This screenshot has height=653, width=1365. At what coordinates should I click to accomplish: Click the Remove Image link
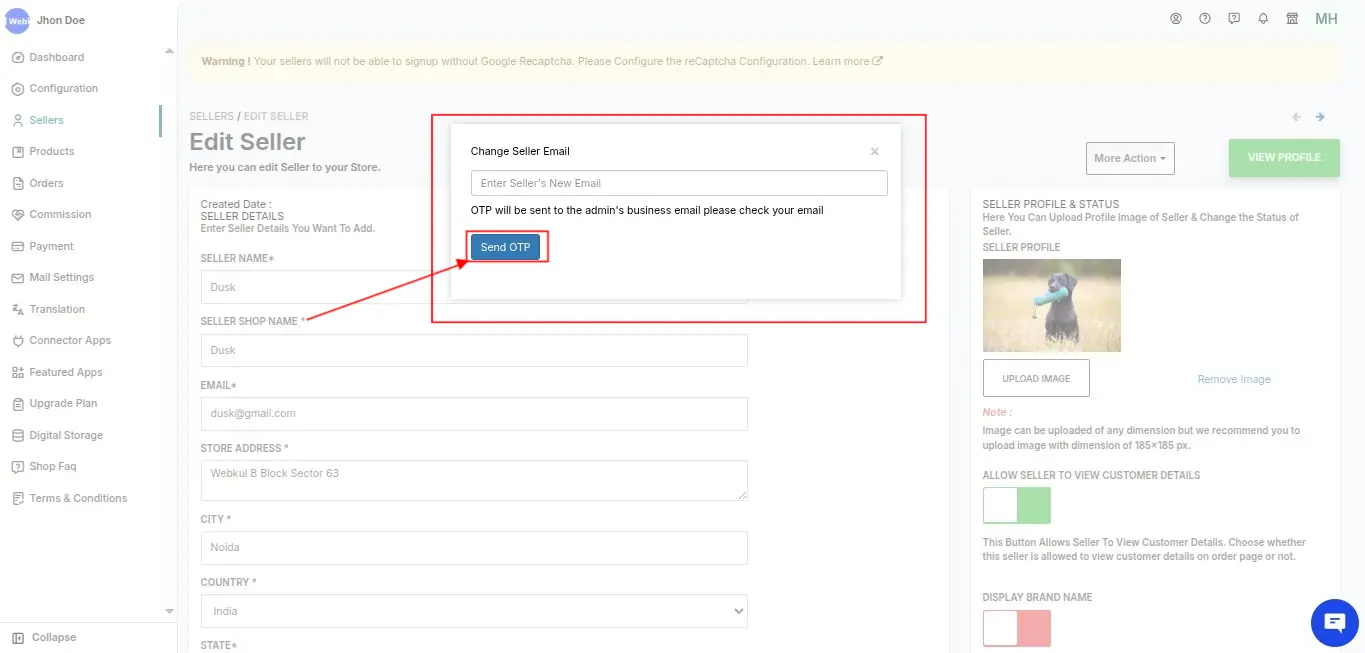(1234, 379)
